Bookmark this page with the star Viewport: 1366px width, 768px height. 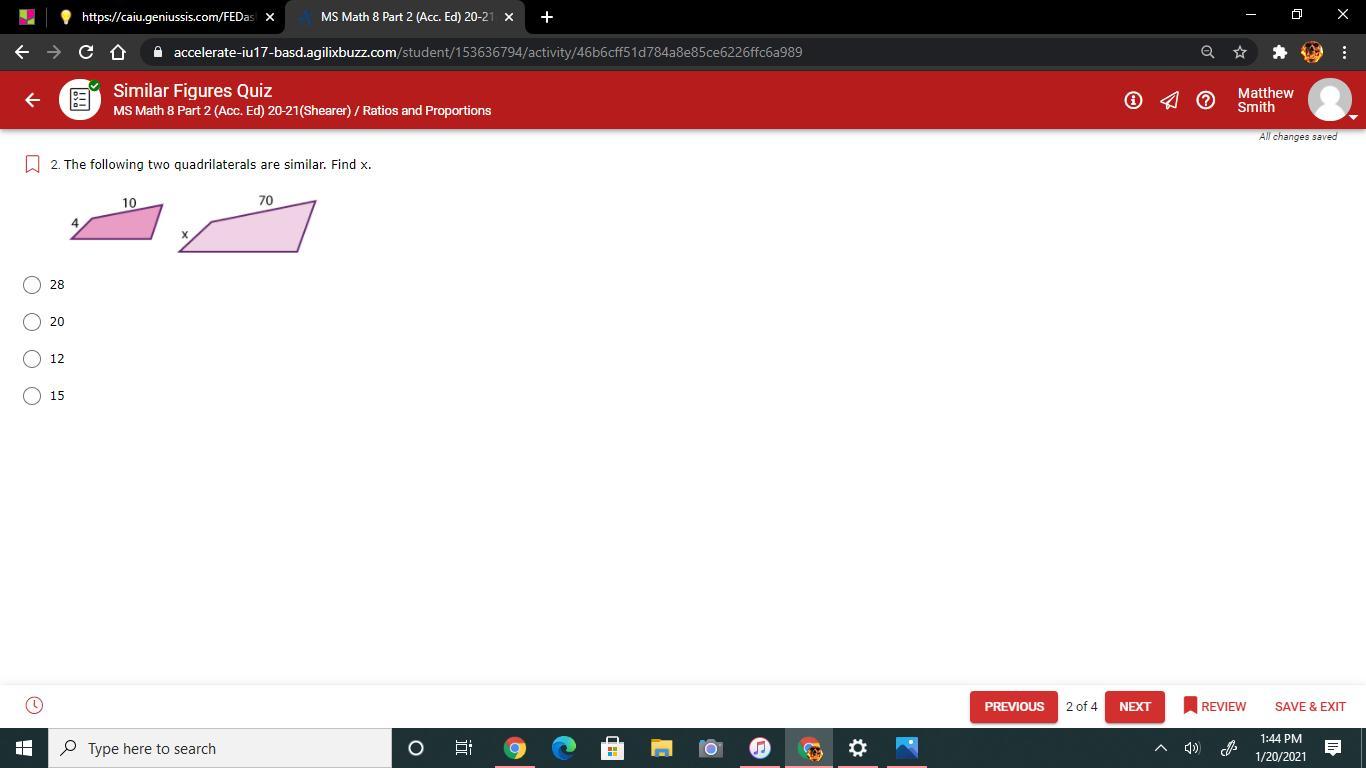[1240, 52]
